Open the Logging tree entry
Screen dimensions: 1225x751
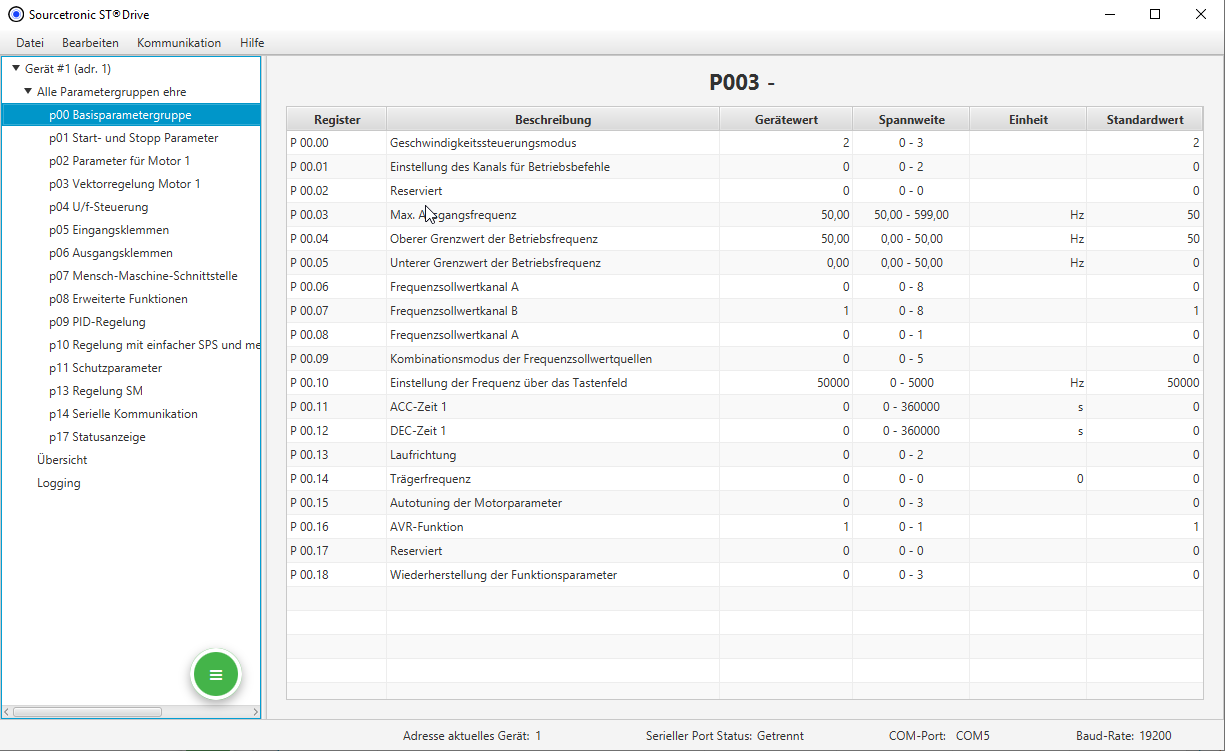(59, 483)
